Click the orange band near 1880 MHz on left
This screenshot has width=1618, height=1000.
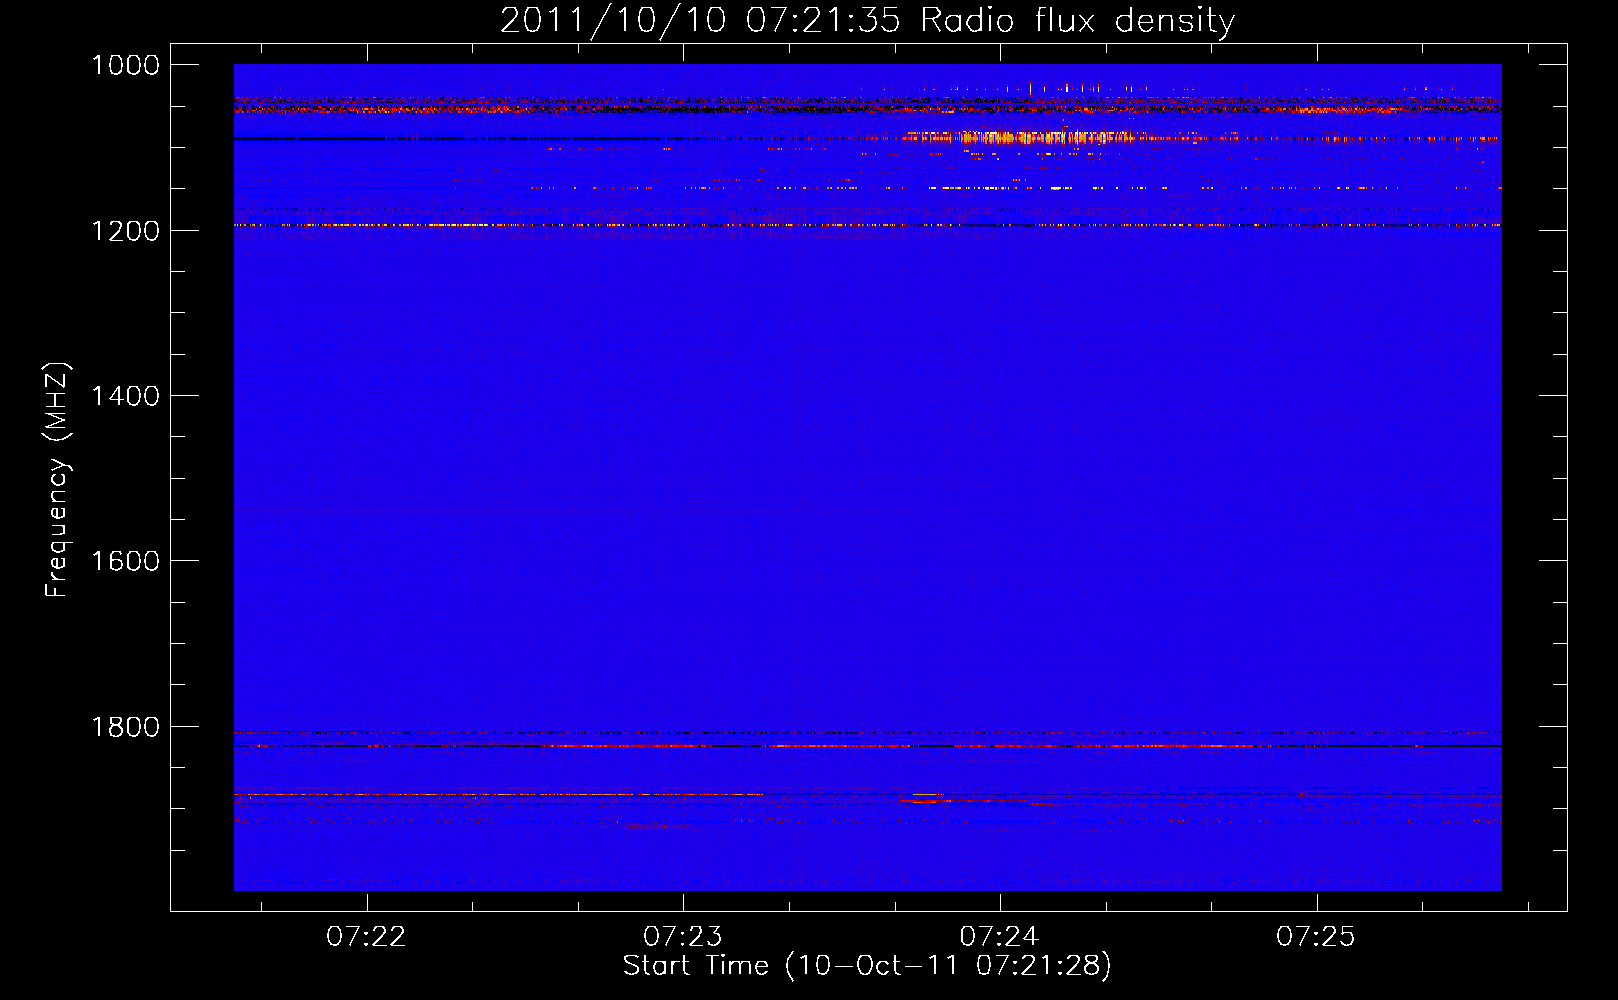pyautogui.click(x=498, y=794)
